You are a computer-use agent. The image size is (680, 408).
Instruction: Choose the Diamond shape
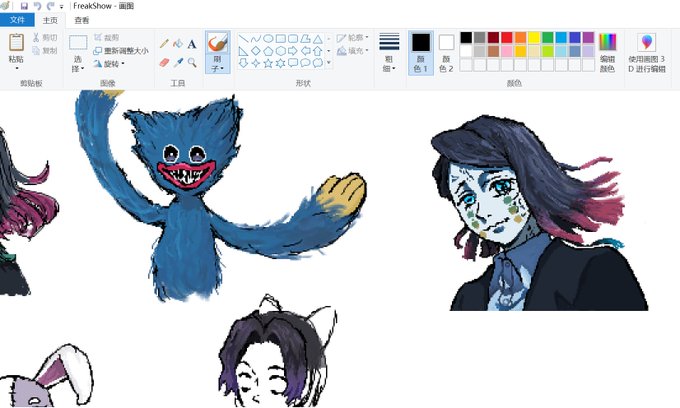(x=256, y=51)
